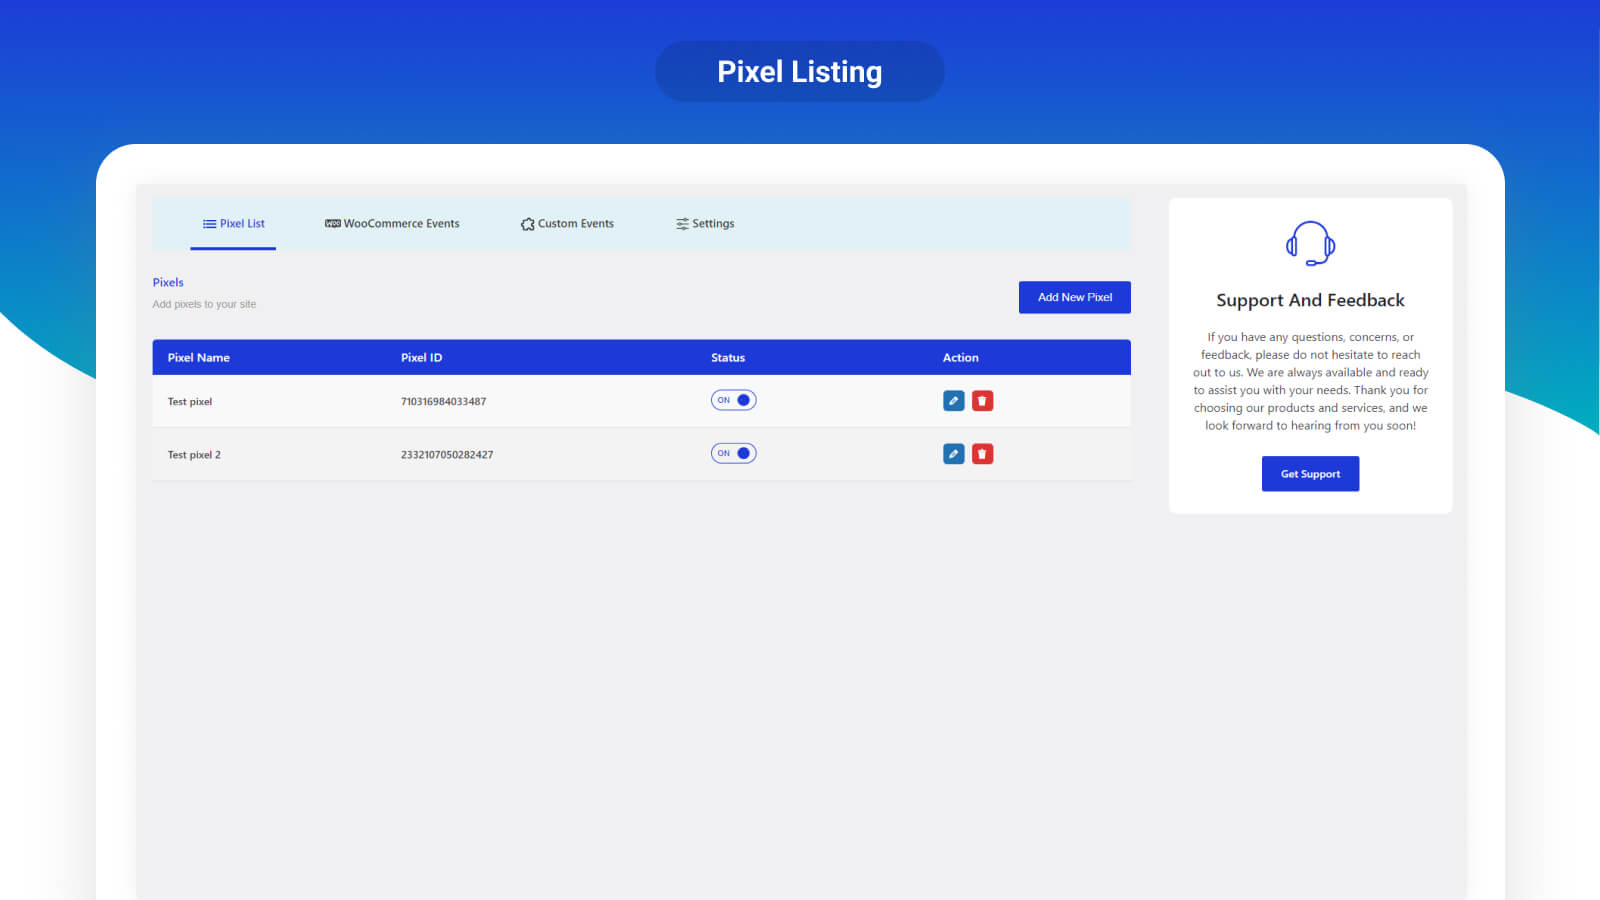The image size is (1600, 900).
Task: Select the pixel name 'Test pixel'
Action: (190, 402)
